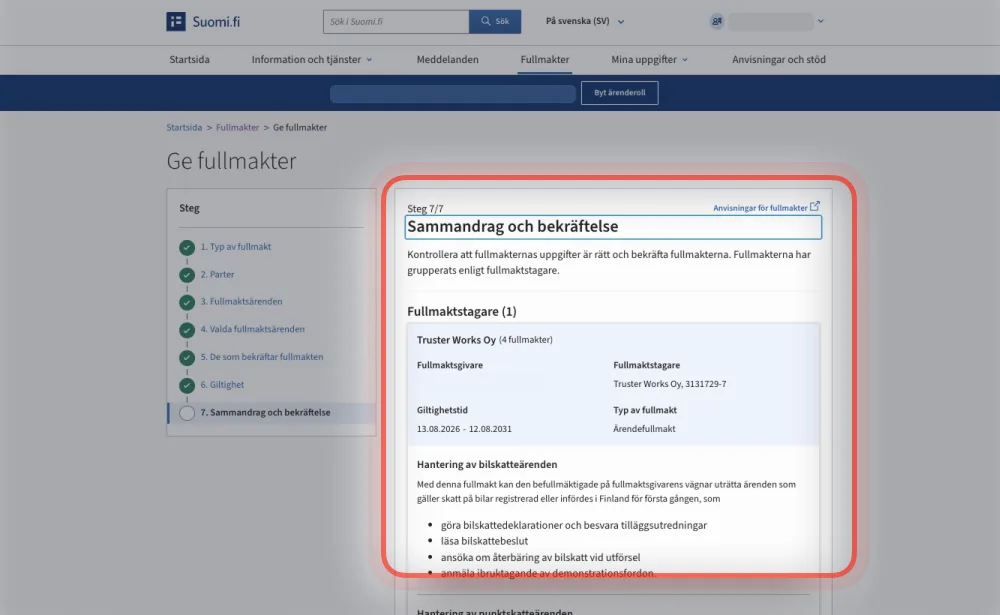The width and height of the screenshot is (1000, 615).
Task: Select step 7. Sammandrag och bekräftelse
Action: (x=265, y=413)
